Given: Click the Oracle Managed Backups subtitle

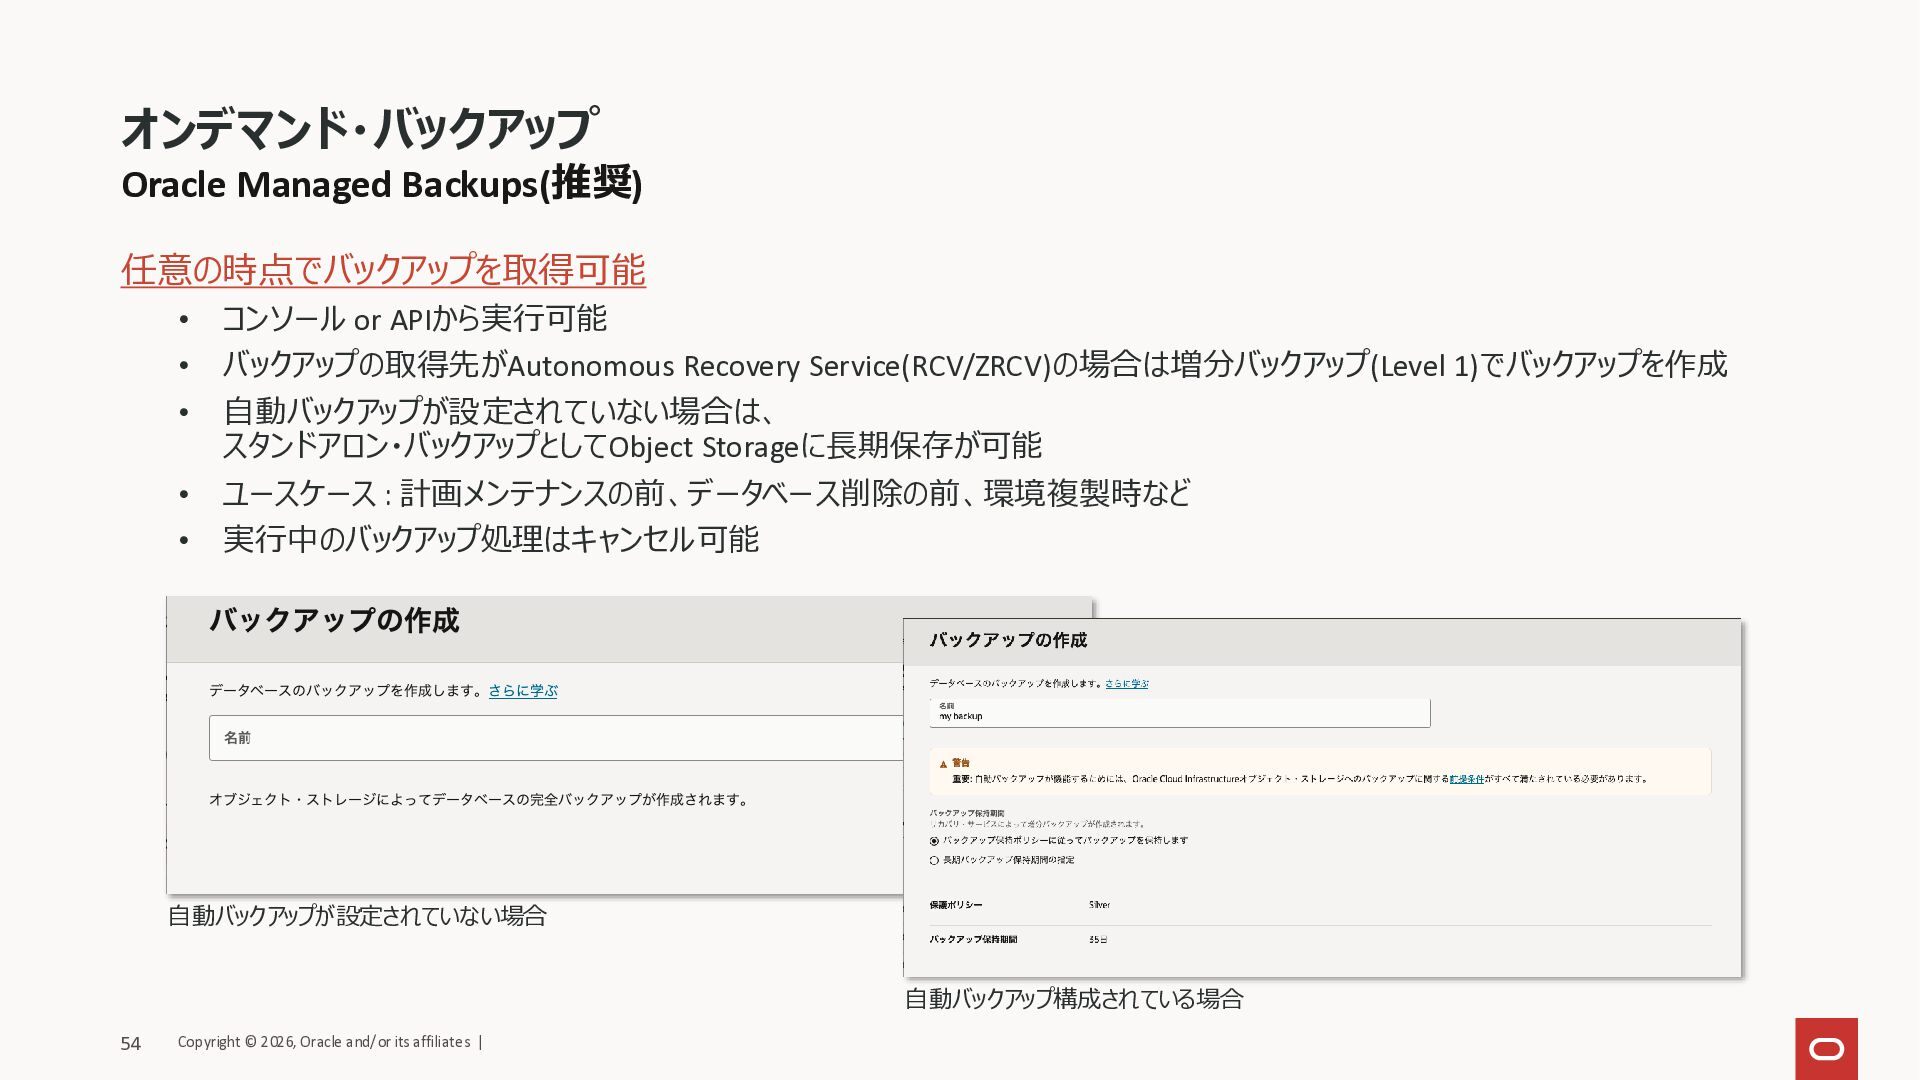Looking at the screenshot, I should pyautogui.click(x=381, y=185).
